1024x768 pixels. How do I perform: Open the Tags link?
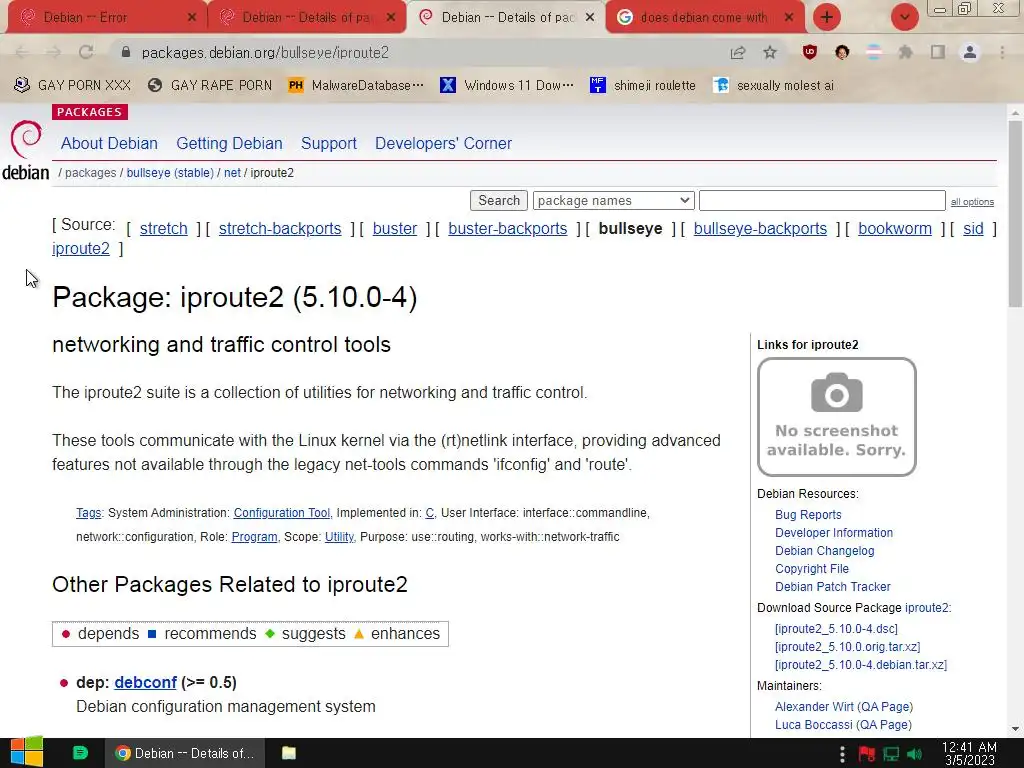(x=88, y=513)
